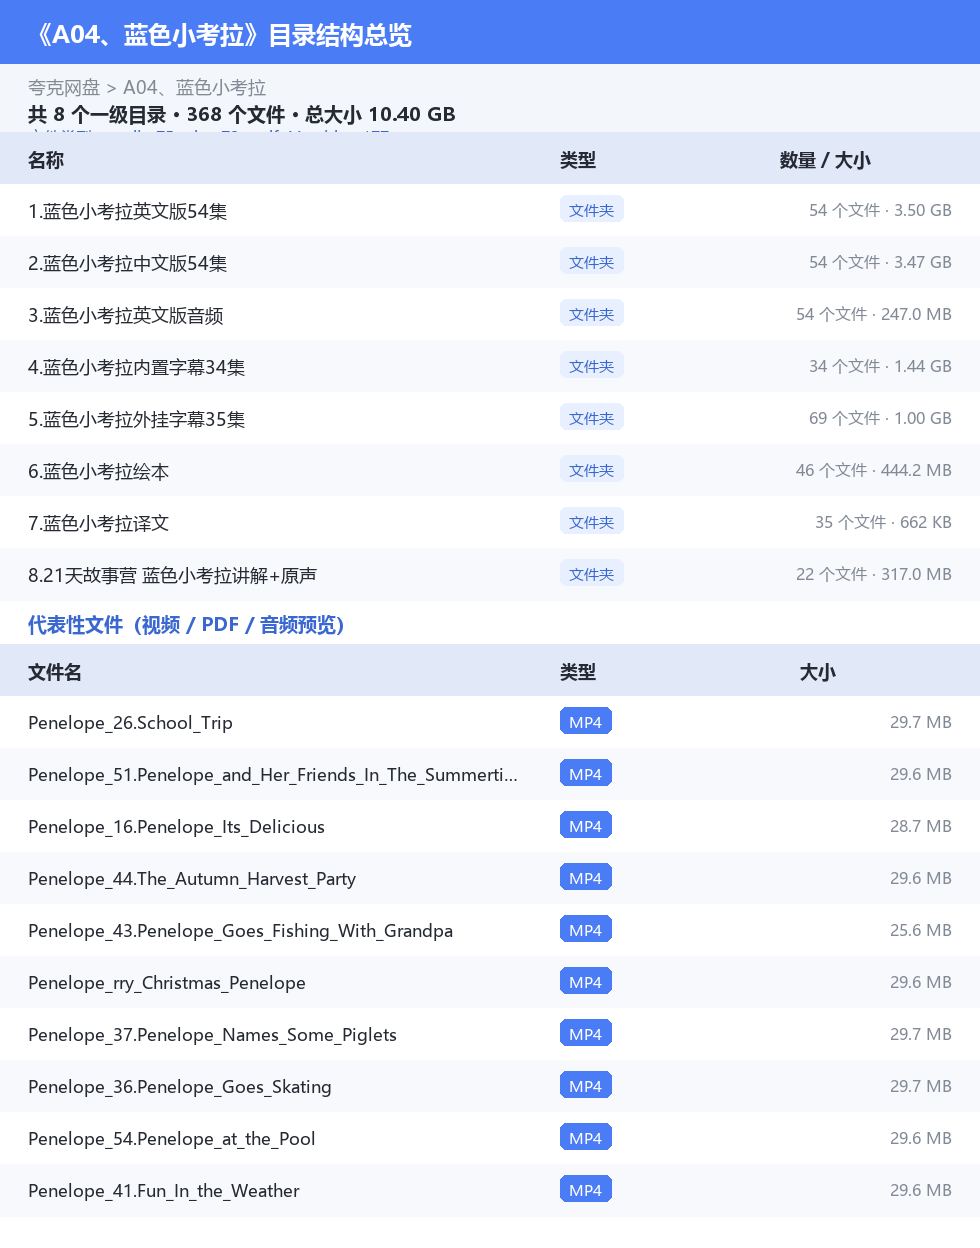The height and width of the screenshot is (1248, 980).
Task: Select size text 35 个文件 · 662 KB
Action: (x=883, y=522)
